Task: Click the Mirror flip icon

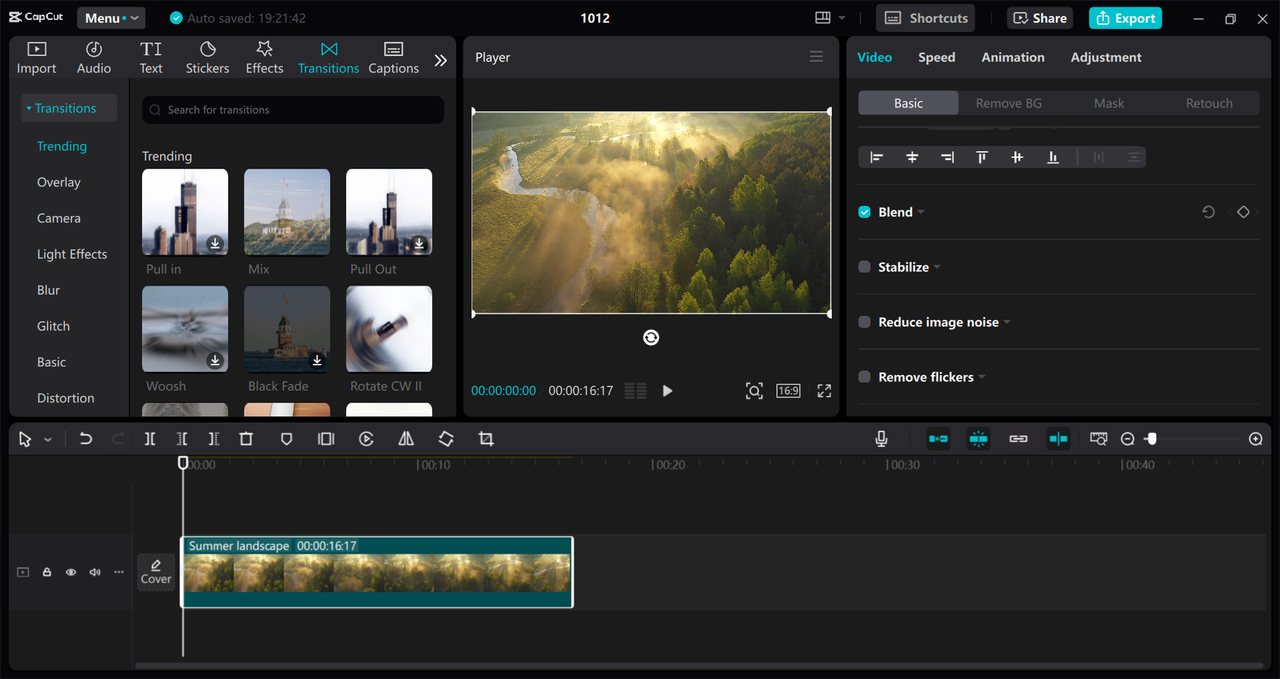Action: tap(406, 439)
